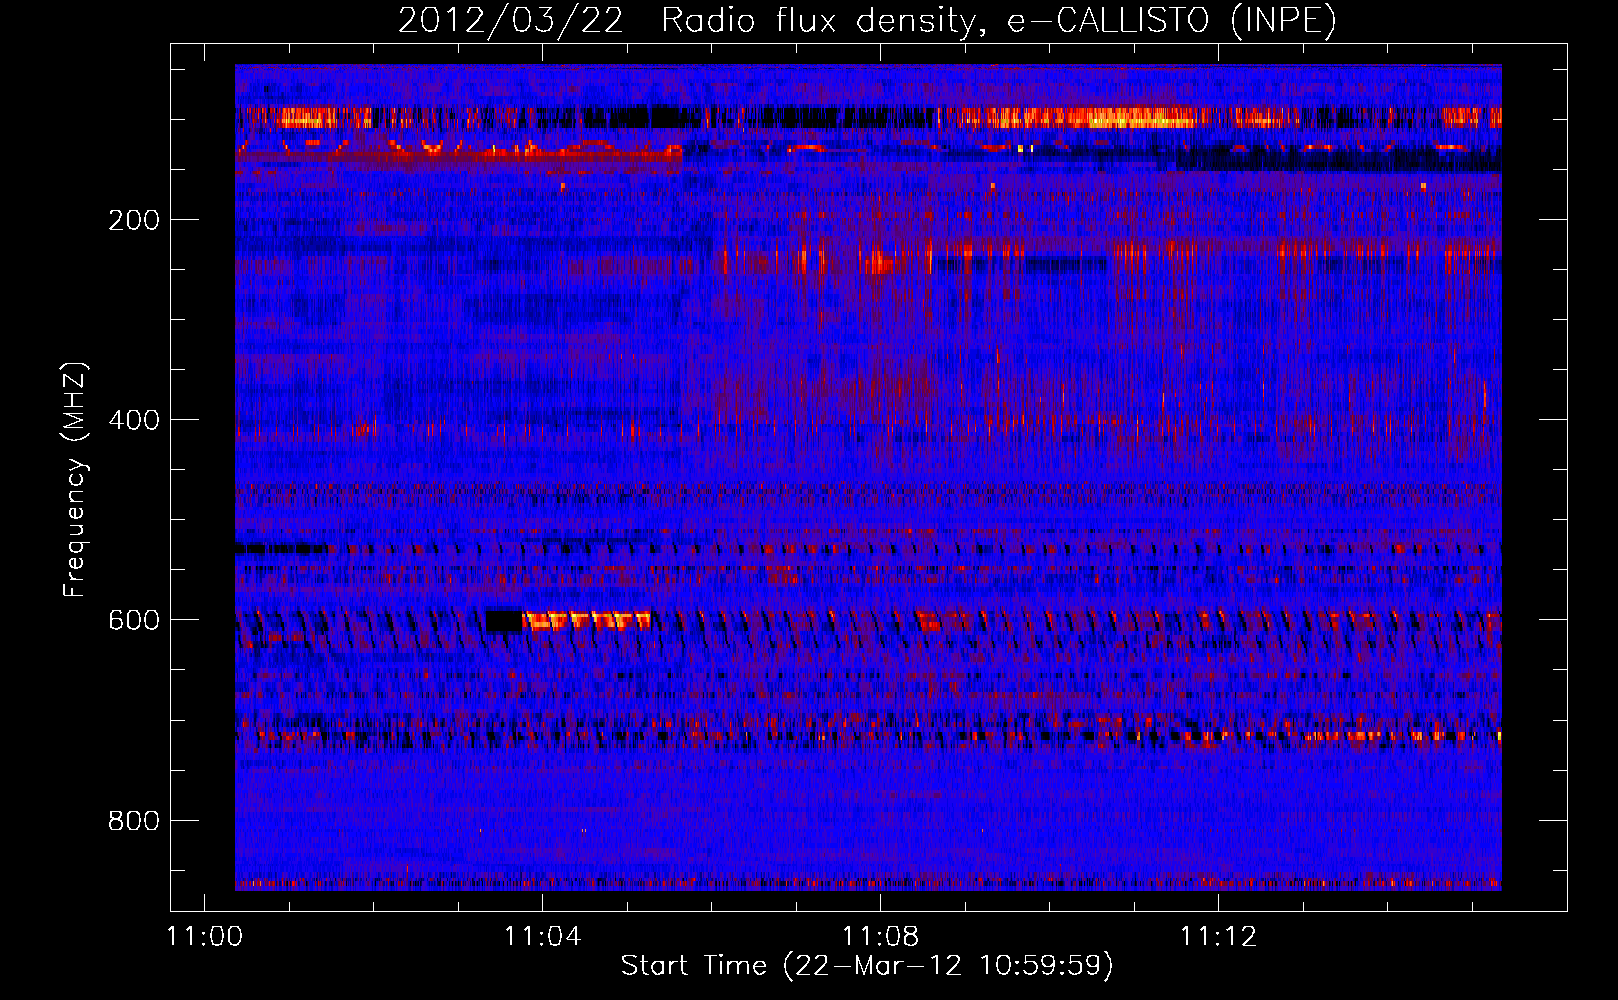Click the 200 frequency tick label
This screenshot has height=1000, width=1618.
pyautogui.click(x=134, y=220)
